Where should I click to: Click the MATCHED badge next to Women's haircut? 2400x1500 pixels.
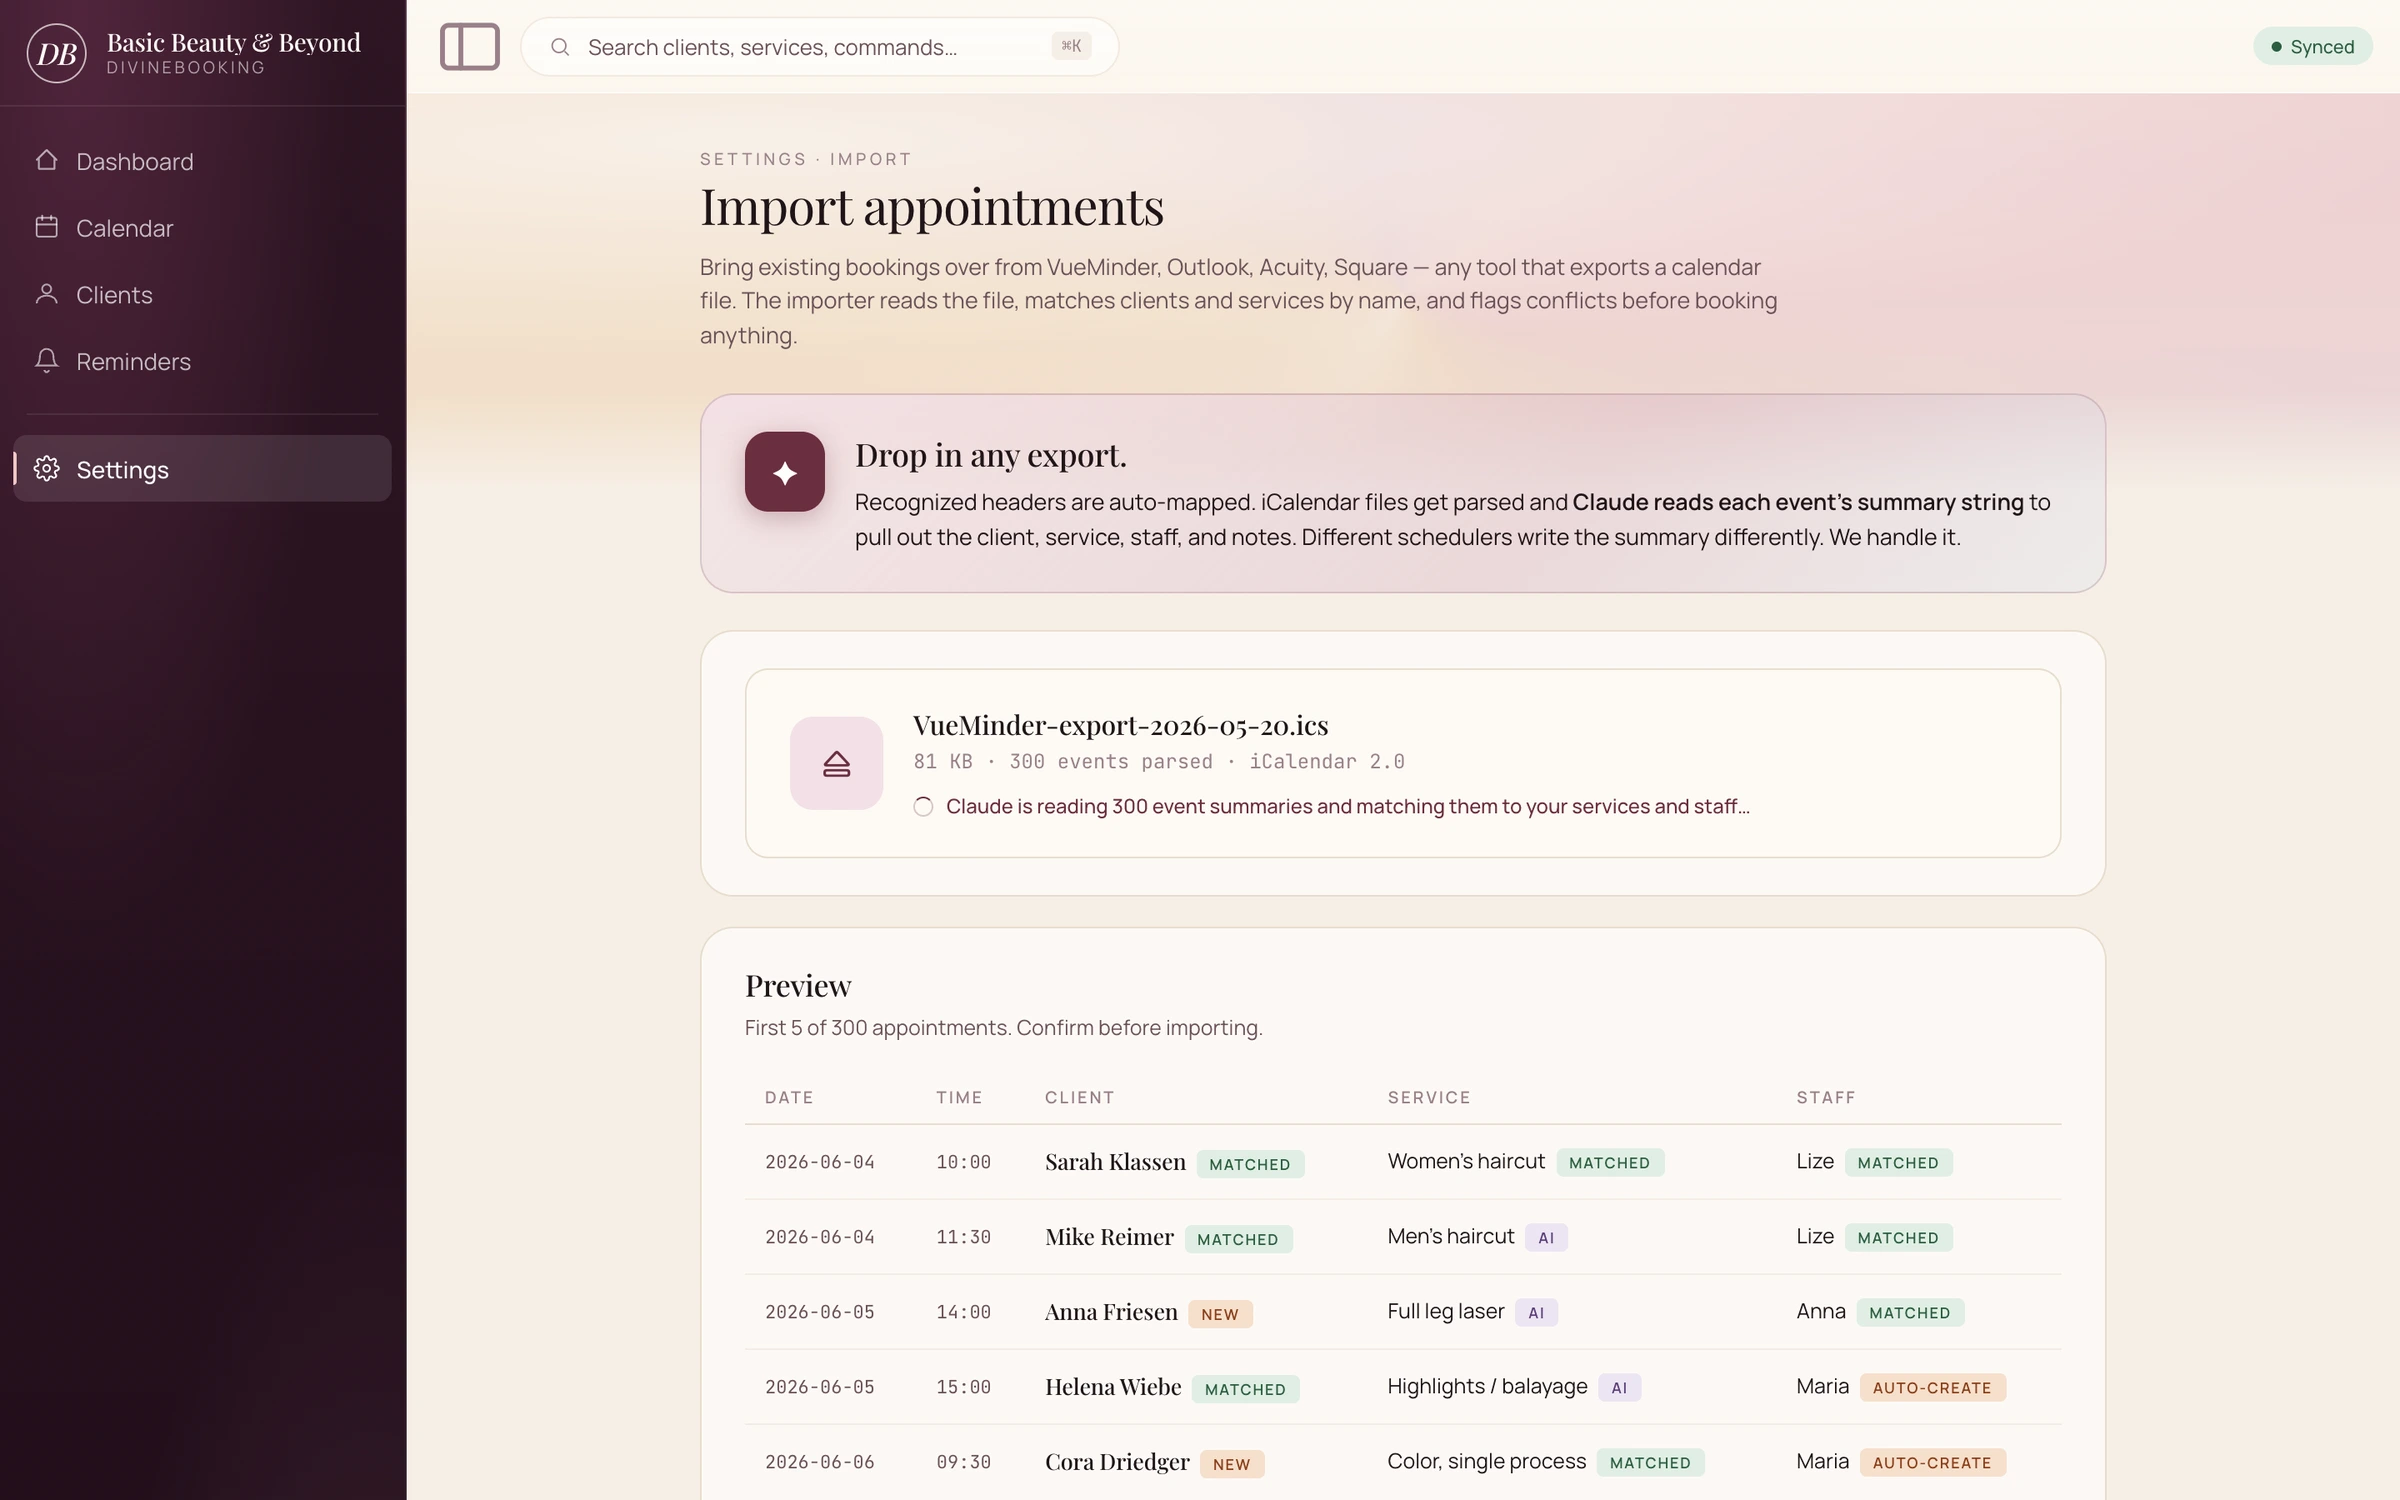(1610, 1163)
